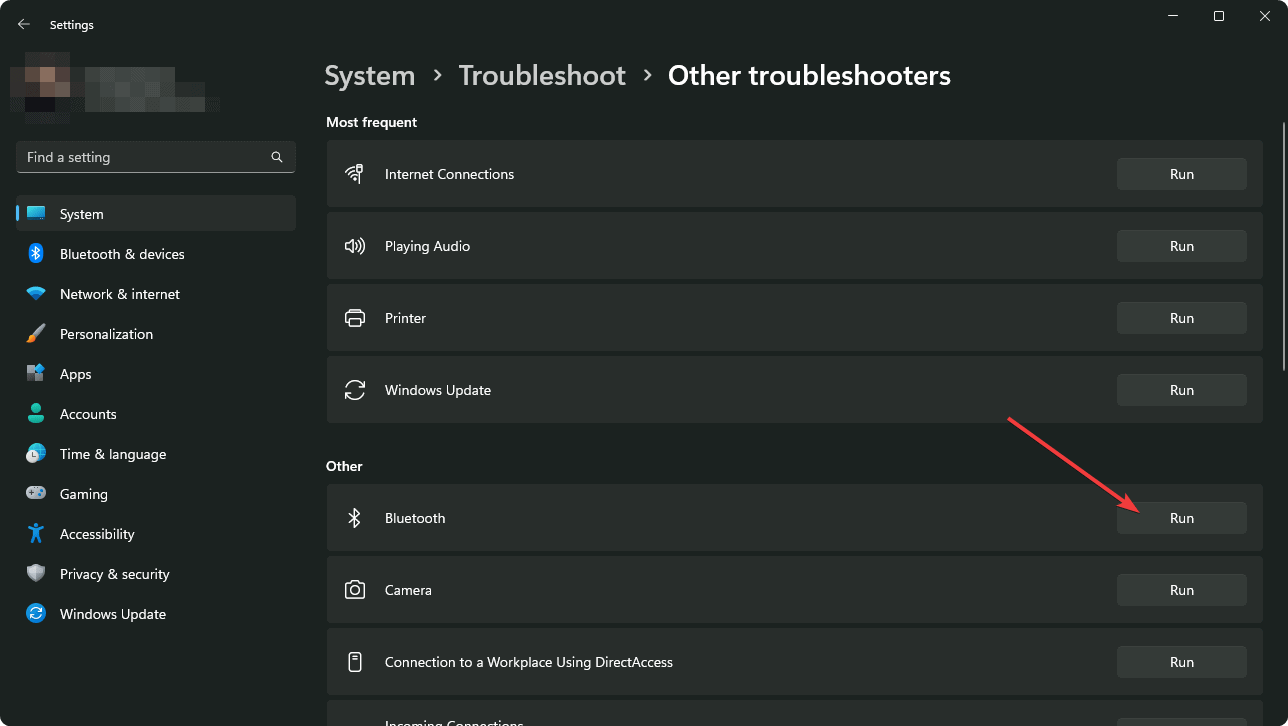Click the Windows Update refresh icon
Viewport: 1288px width, 726px height.
(x=355, y=389)
